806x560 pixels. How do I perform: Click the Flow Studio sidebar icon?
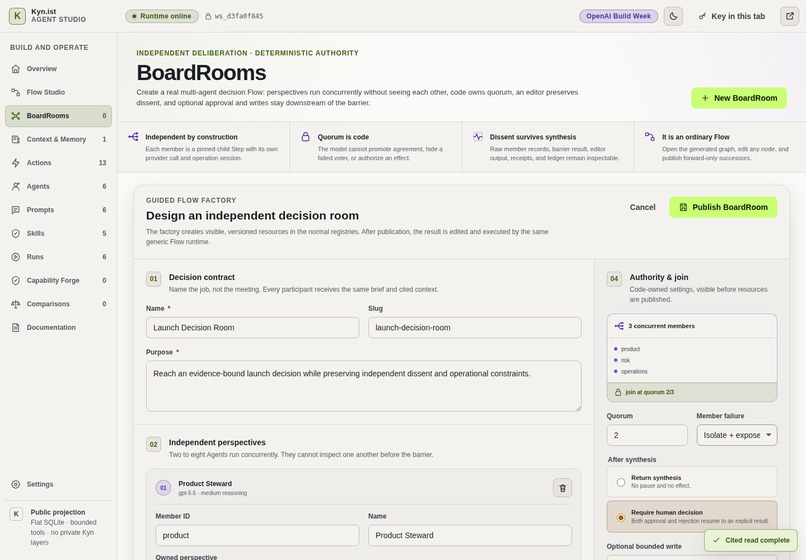(16, 93)
